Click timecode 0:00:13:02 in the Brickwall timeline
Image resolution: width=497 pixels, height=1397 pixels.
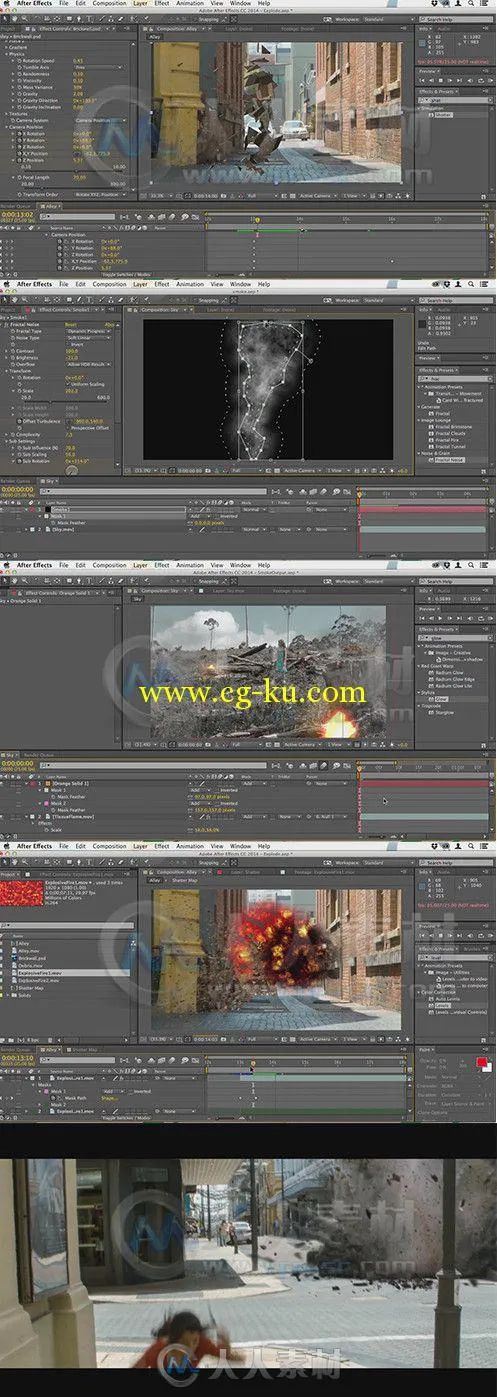tap(20, 214)
